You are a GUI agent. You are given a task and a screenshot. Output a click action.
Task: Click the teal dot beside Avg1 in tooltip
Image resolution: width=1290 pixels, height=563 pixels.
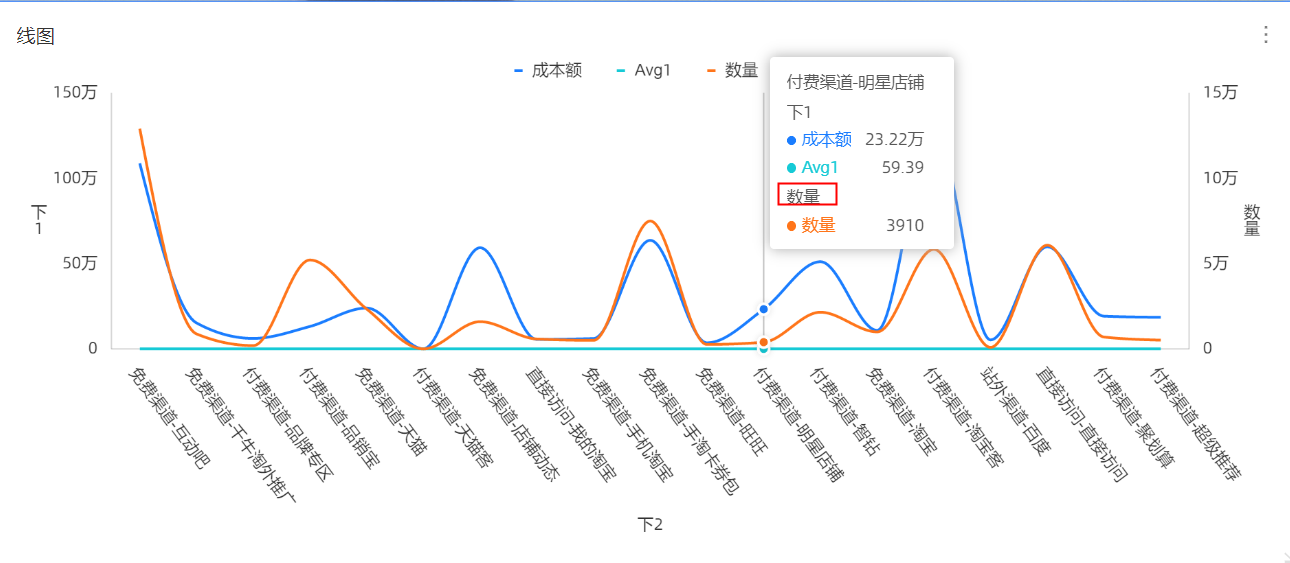pyautogui.click(x=792, y=168)
